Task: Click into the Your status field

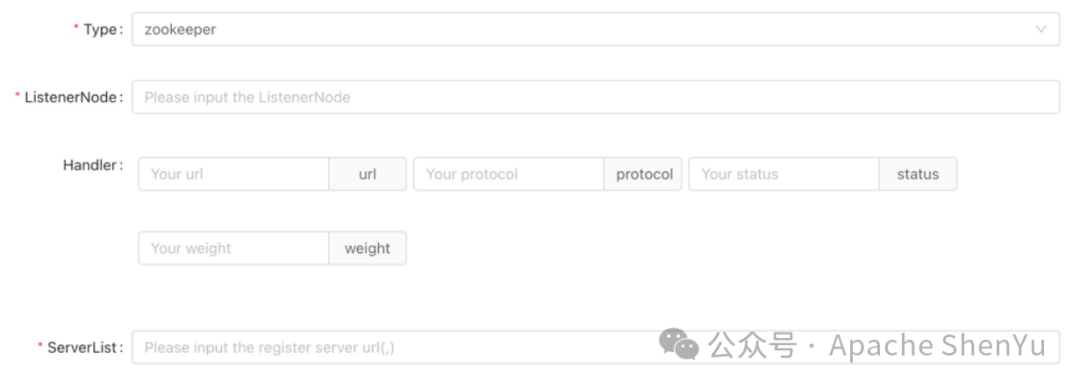Action: pyautogui.click(x=784, y=174)
